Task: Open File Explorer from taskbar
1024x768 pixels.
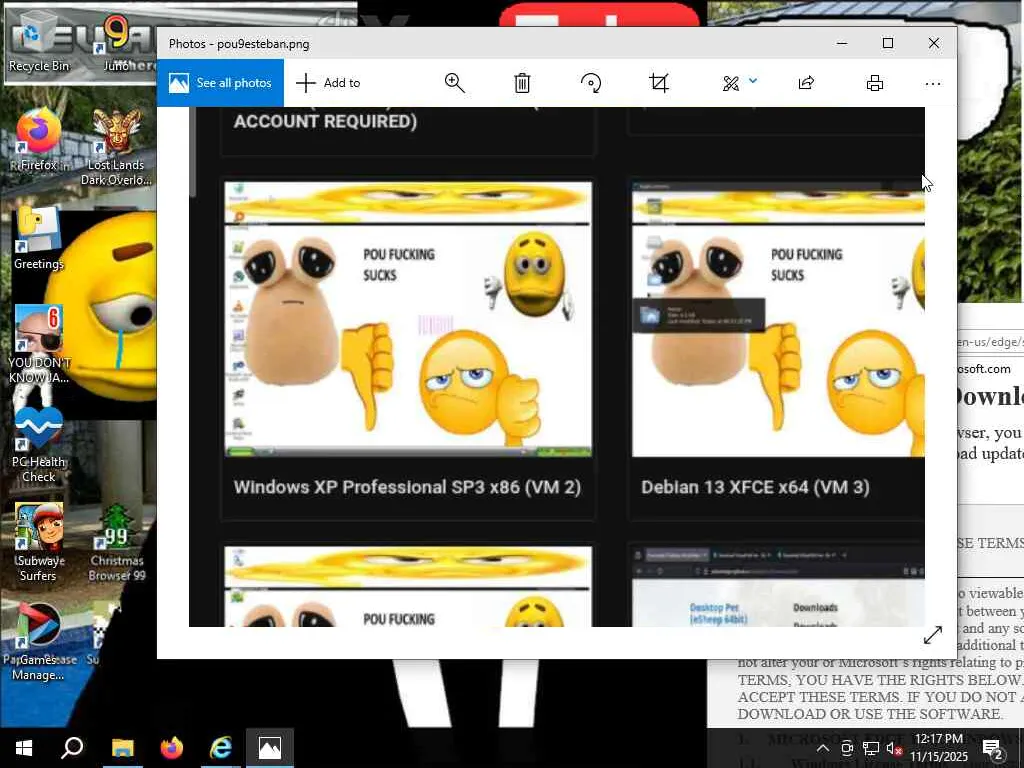Action: (122, 748)
